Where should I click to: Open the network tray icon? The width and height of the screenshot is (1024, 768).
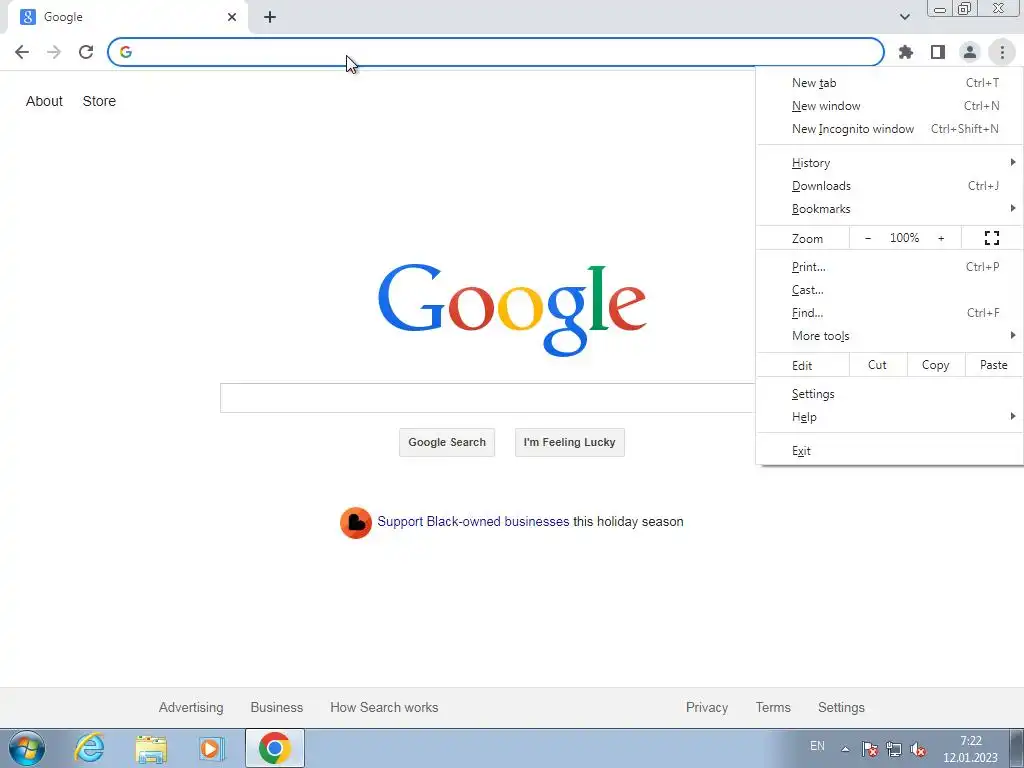coord(893,749)
